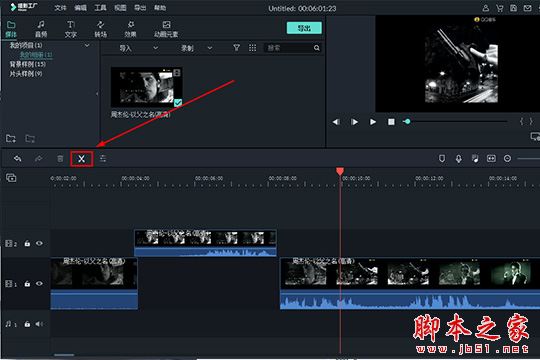Click the timeline zoom slider track
This screenshot has width=540, height=360.
[528, 158]
